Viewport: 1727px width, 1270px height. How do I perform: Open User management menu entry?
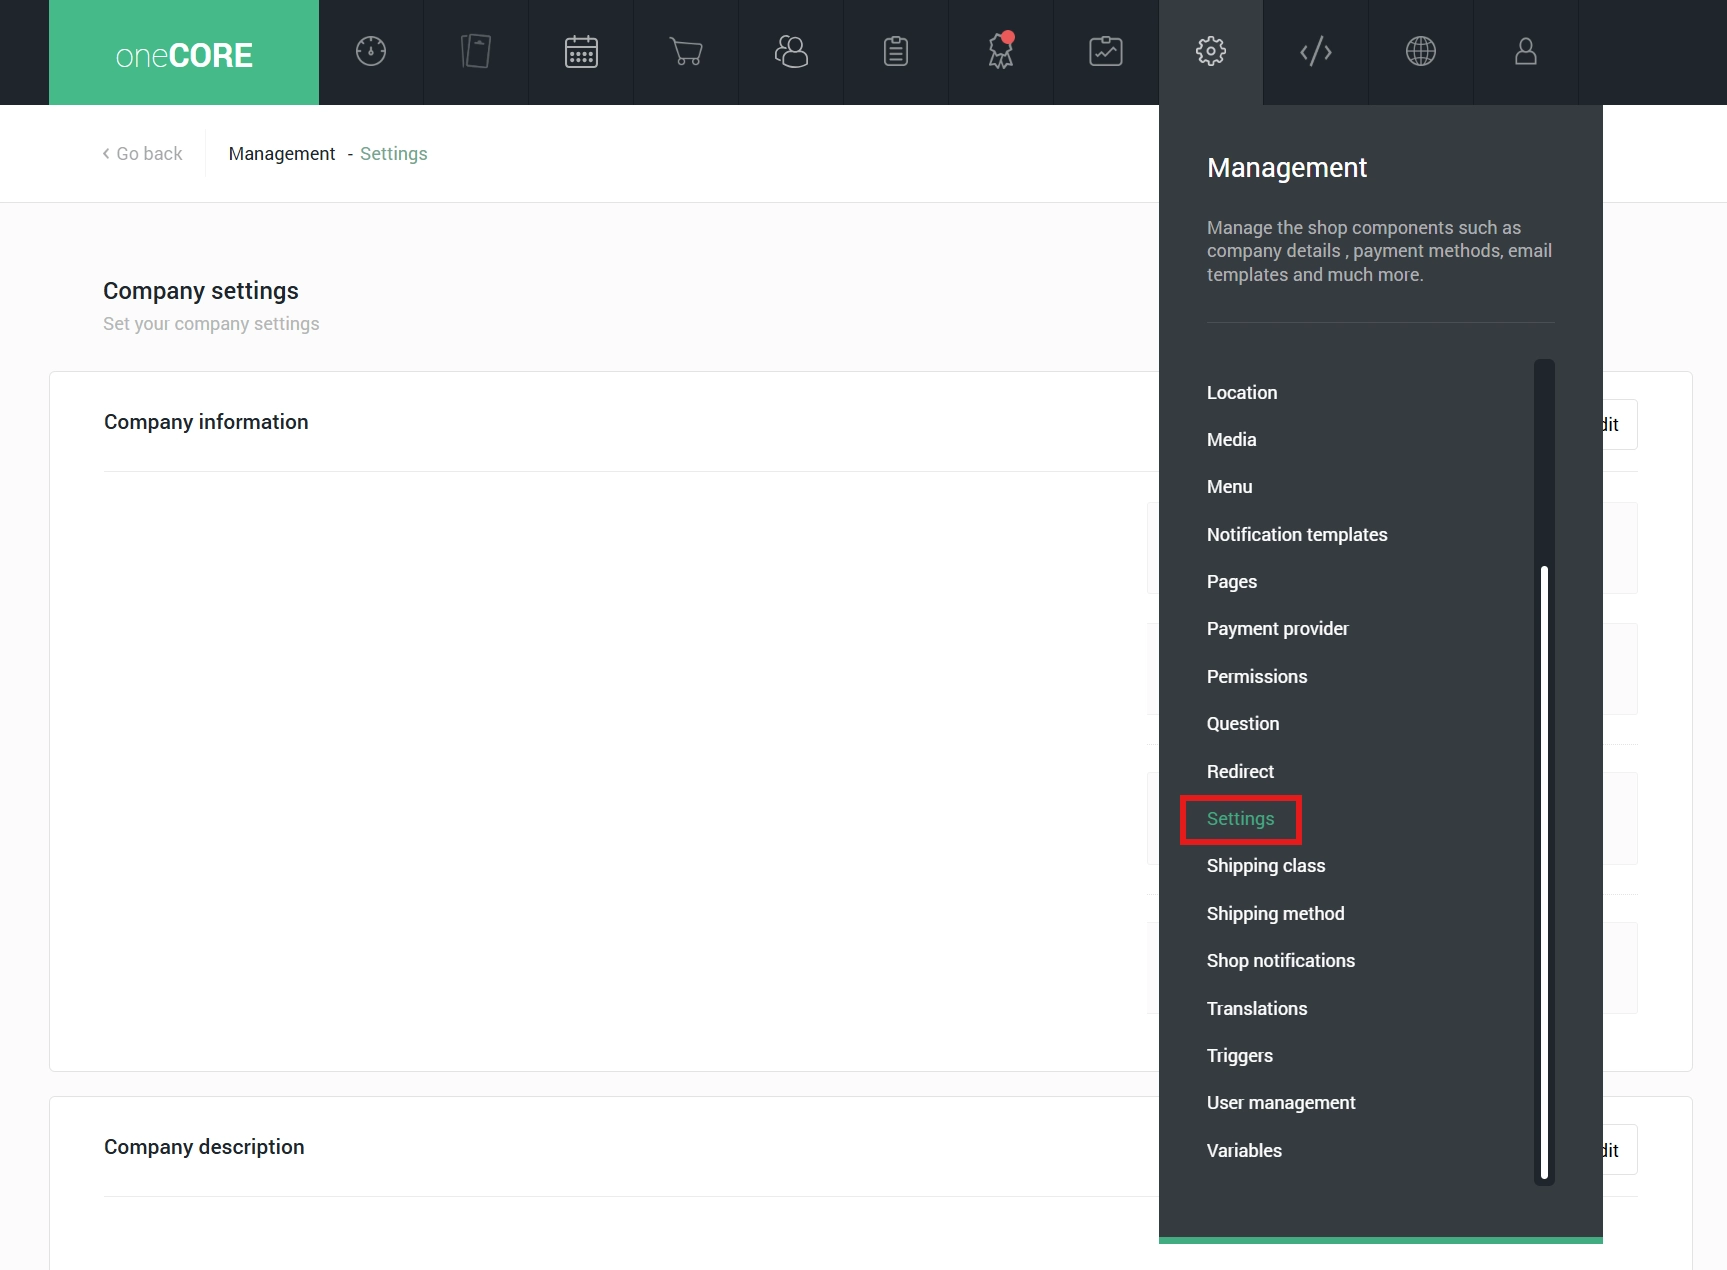click(x=1281, y=1103)
